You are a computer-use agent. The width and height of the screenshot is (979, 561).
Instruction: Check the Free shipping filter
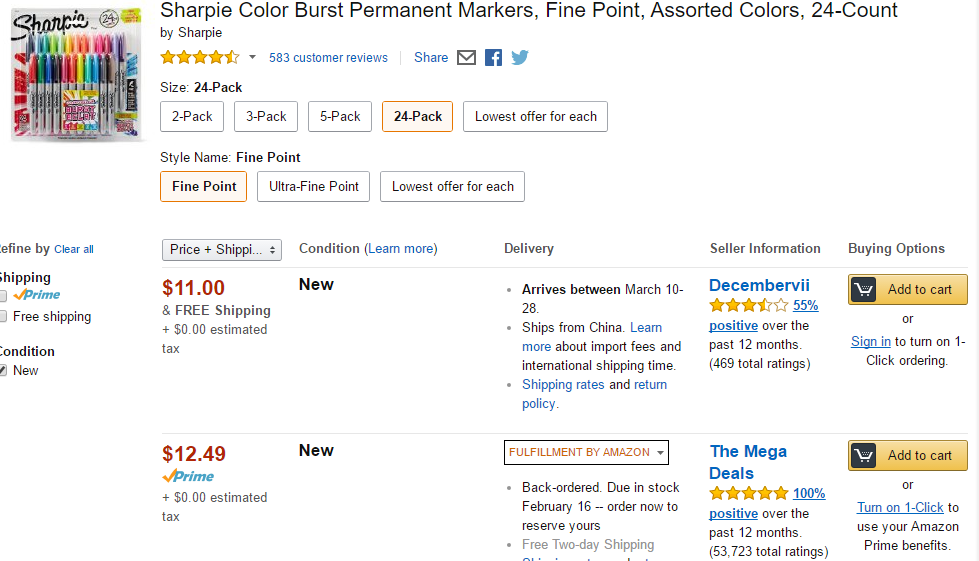[3, 316]
